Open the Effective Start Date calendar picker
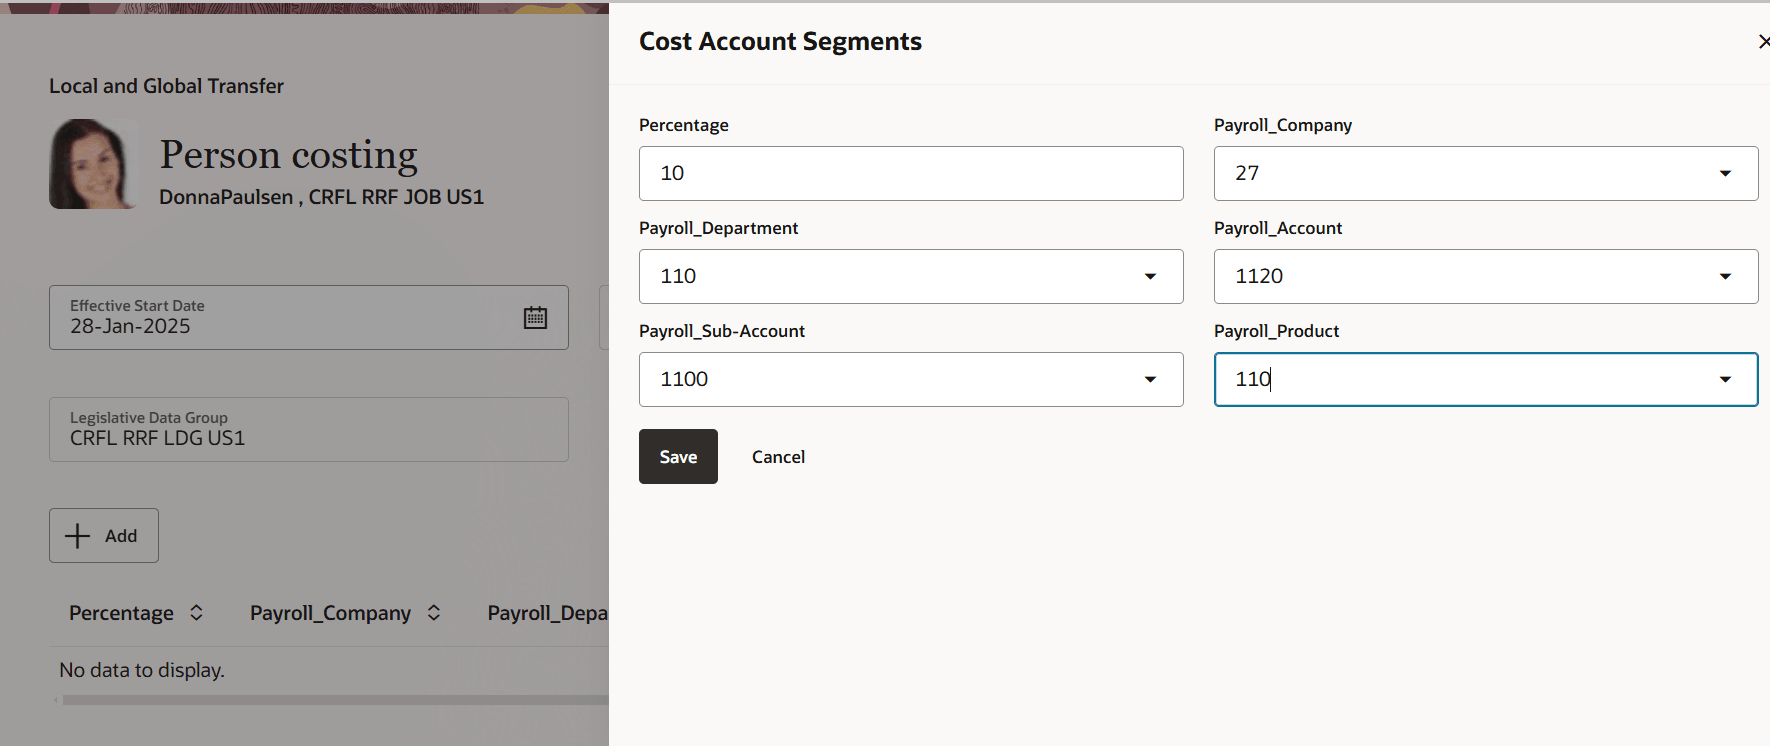The width and height of the screenshot is (1770, 746). pos(535,318)
